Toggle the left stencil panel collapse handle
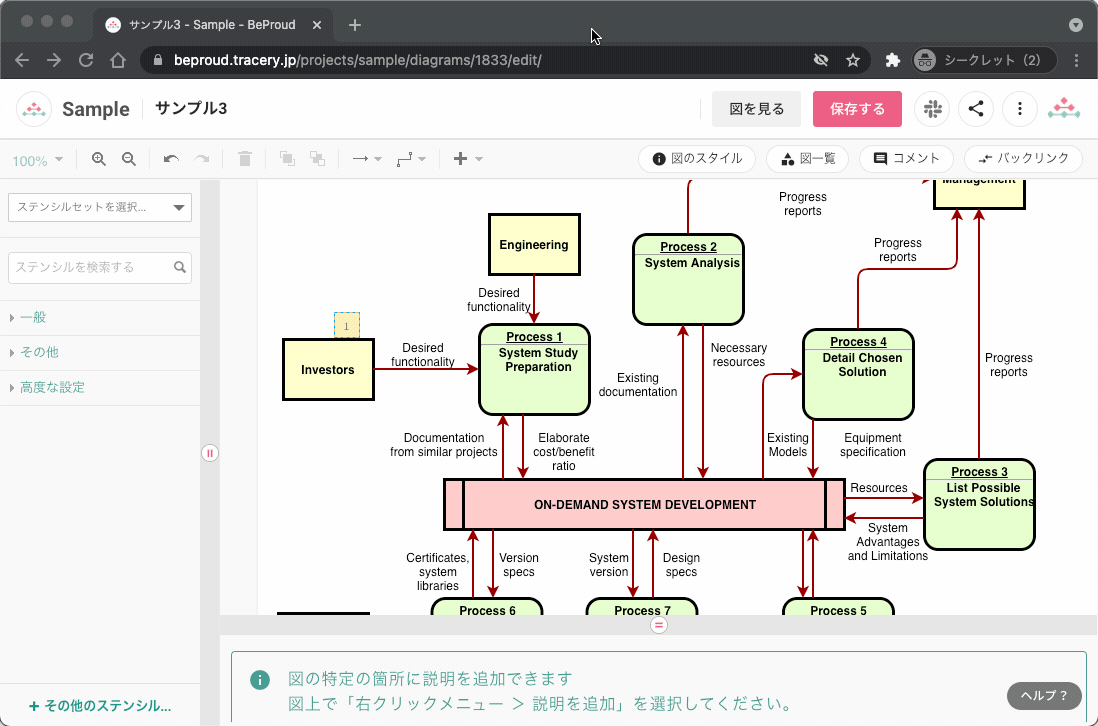The image size is (1098, 726). 210,453
